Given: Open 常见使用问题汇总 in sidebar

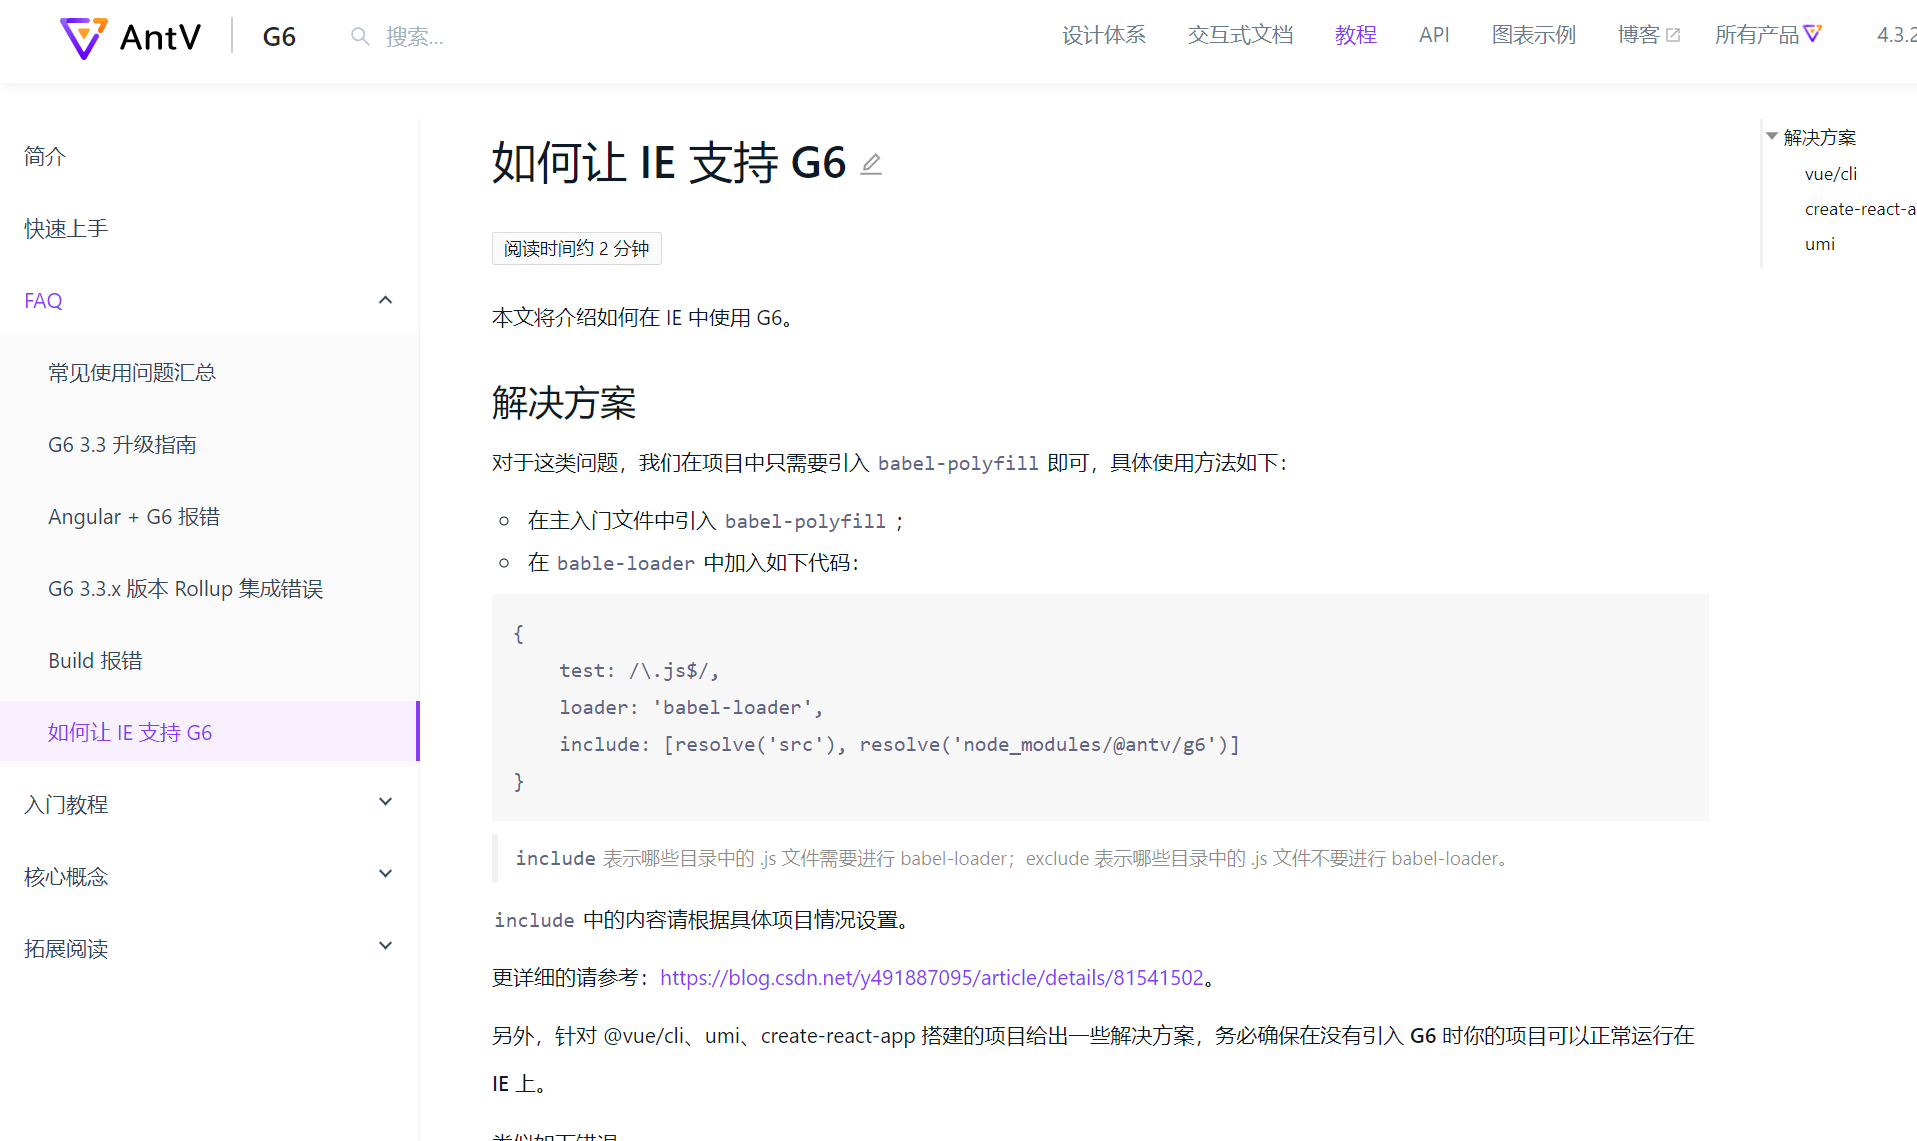Looking at the screenshot, I should [x=132, y=372].
